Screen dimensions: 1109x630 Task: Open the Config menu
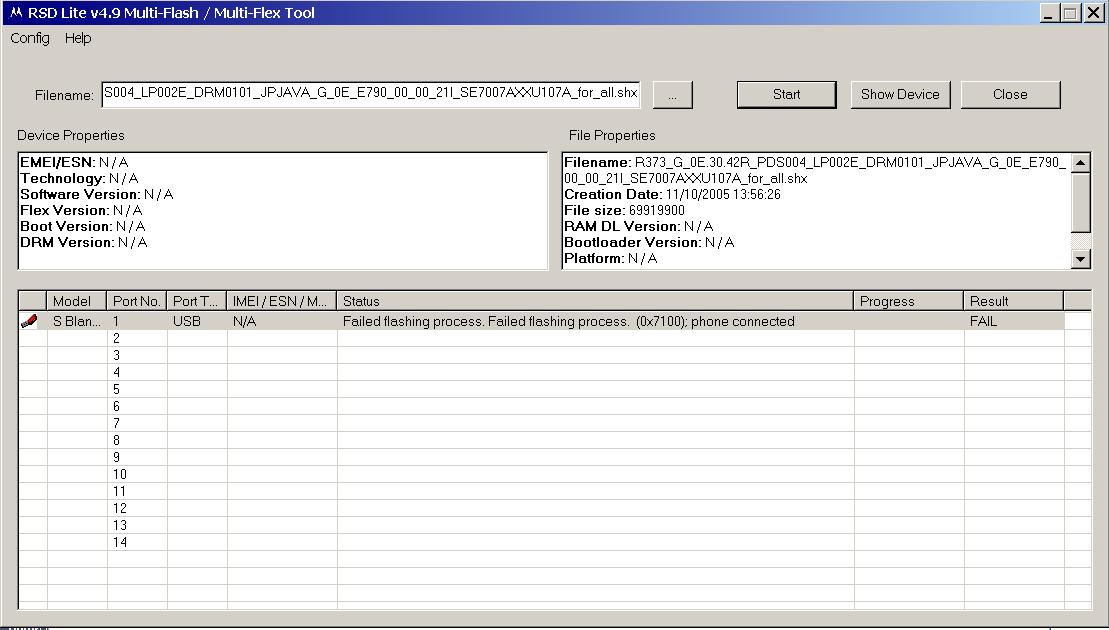pos(30,38)
